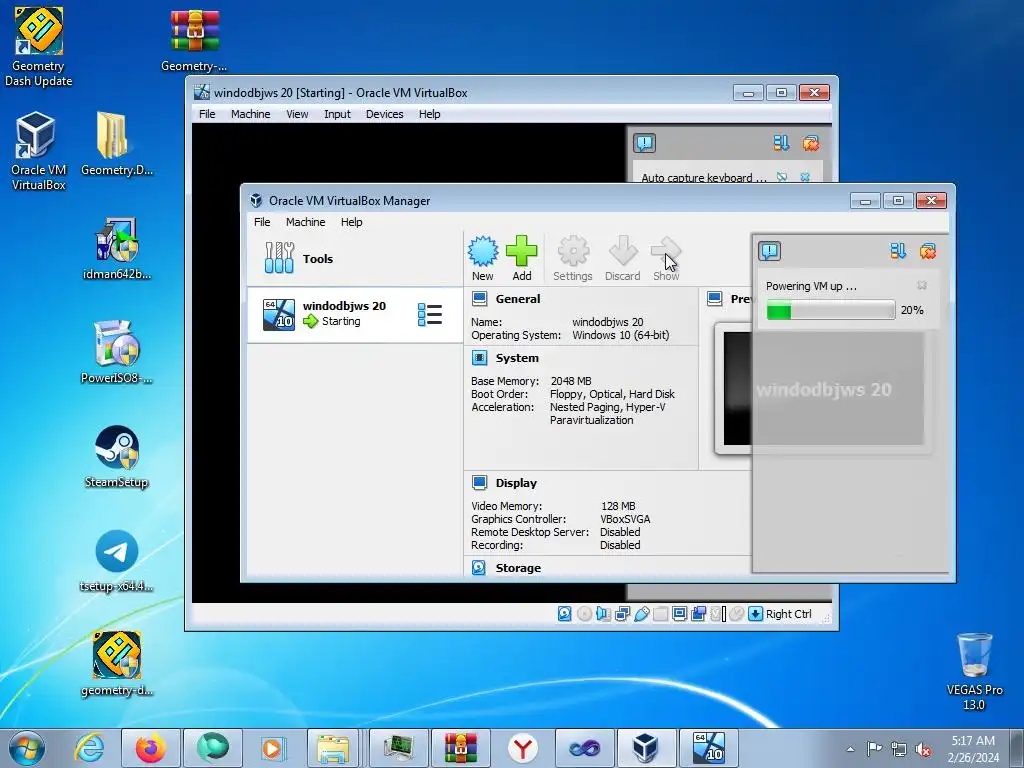Viewport: 1024px width, 768px height.
Task: Select Geometry Dash Update desktop icon
Action: pos(38,47)
